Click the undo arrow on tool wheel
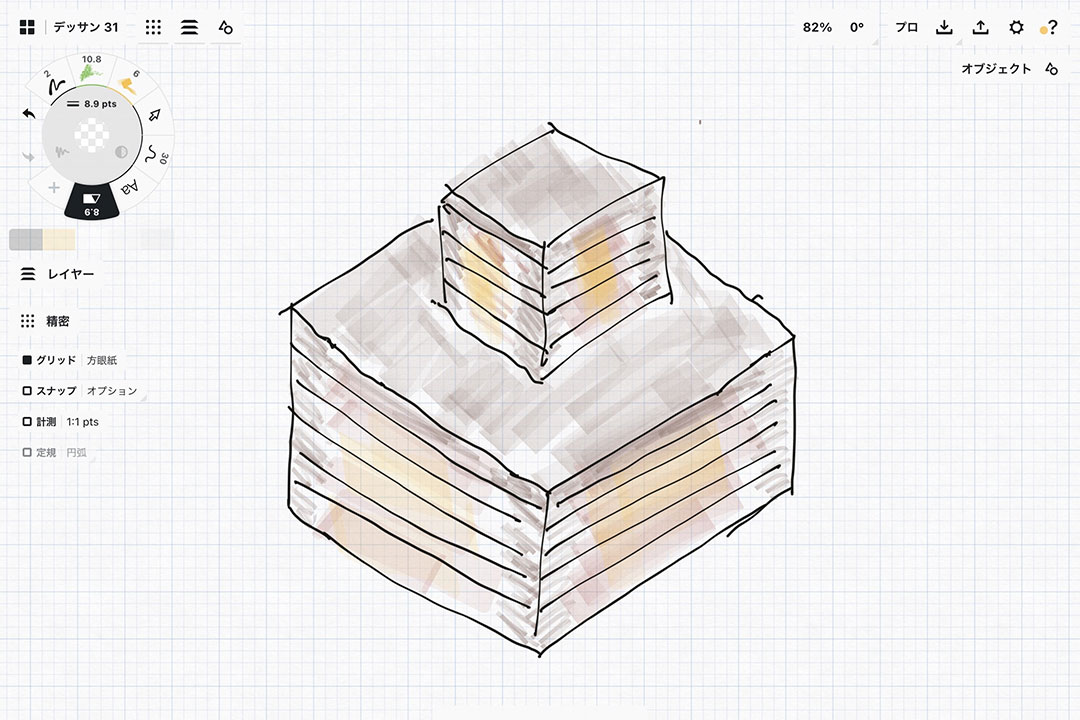This screenshot has height=720, width=1080. pos(29,114)
